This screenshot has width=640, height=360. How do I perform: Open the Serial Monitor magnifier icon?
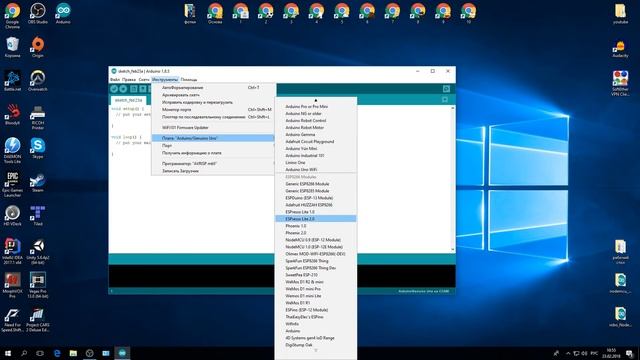point(447,89)
